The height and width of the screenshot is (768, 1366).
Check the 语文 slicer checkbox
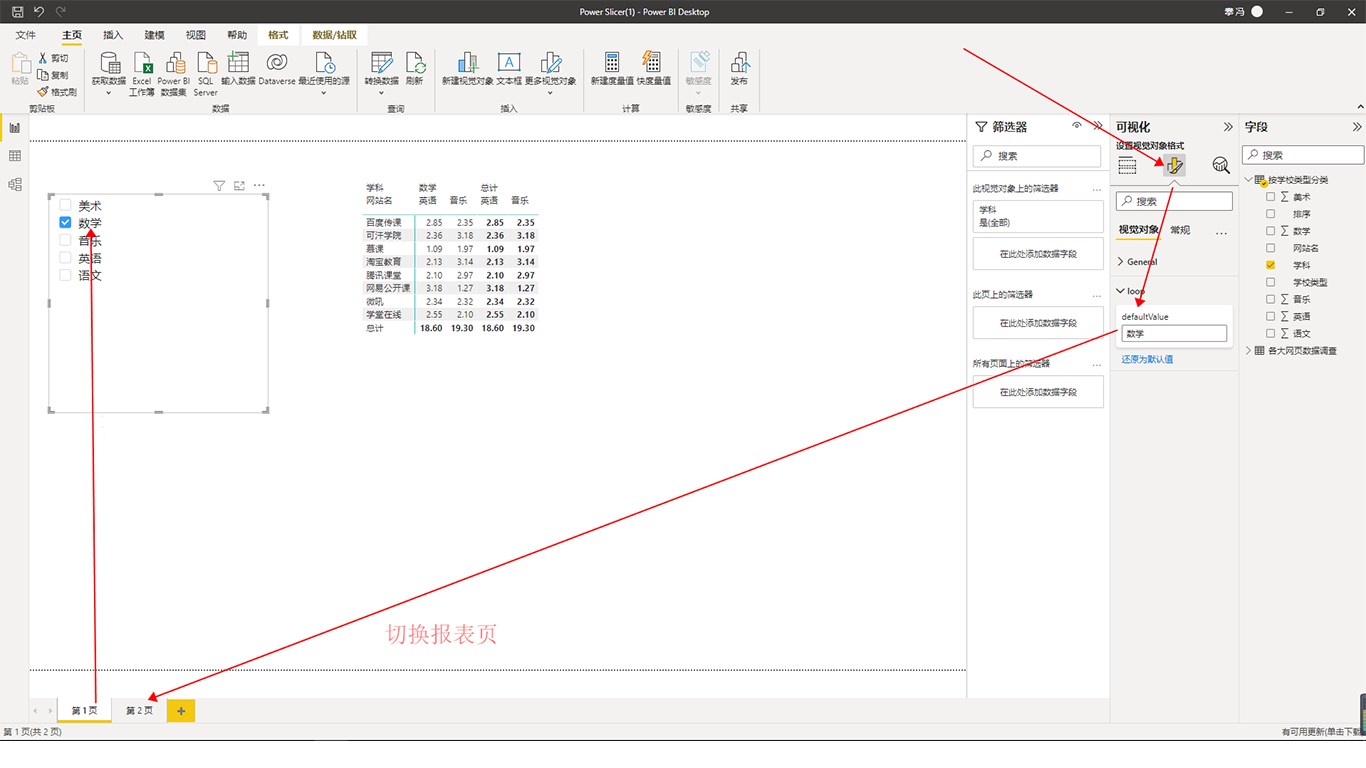click(65, 275)
